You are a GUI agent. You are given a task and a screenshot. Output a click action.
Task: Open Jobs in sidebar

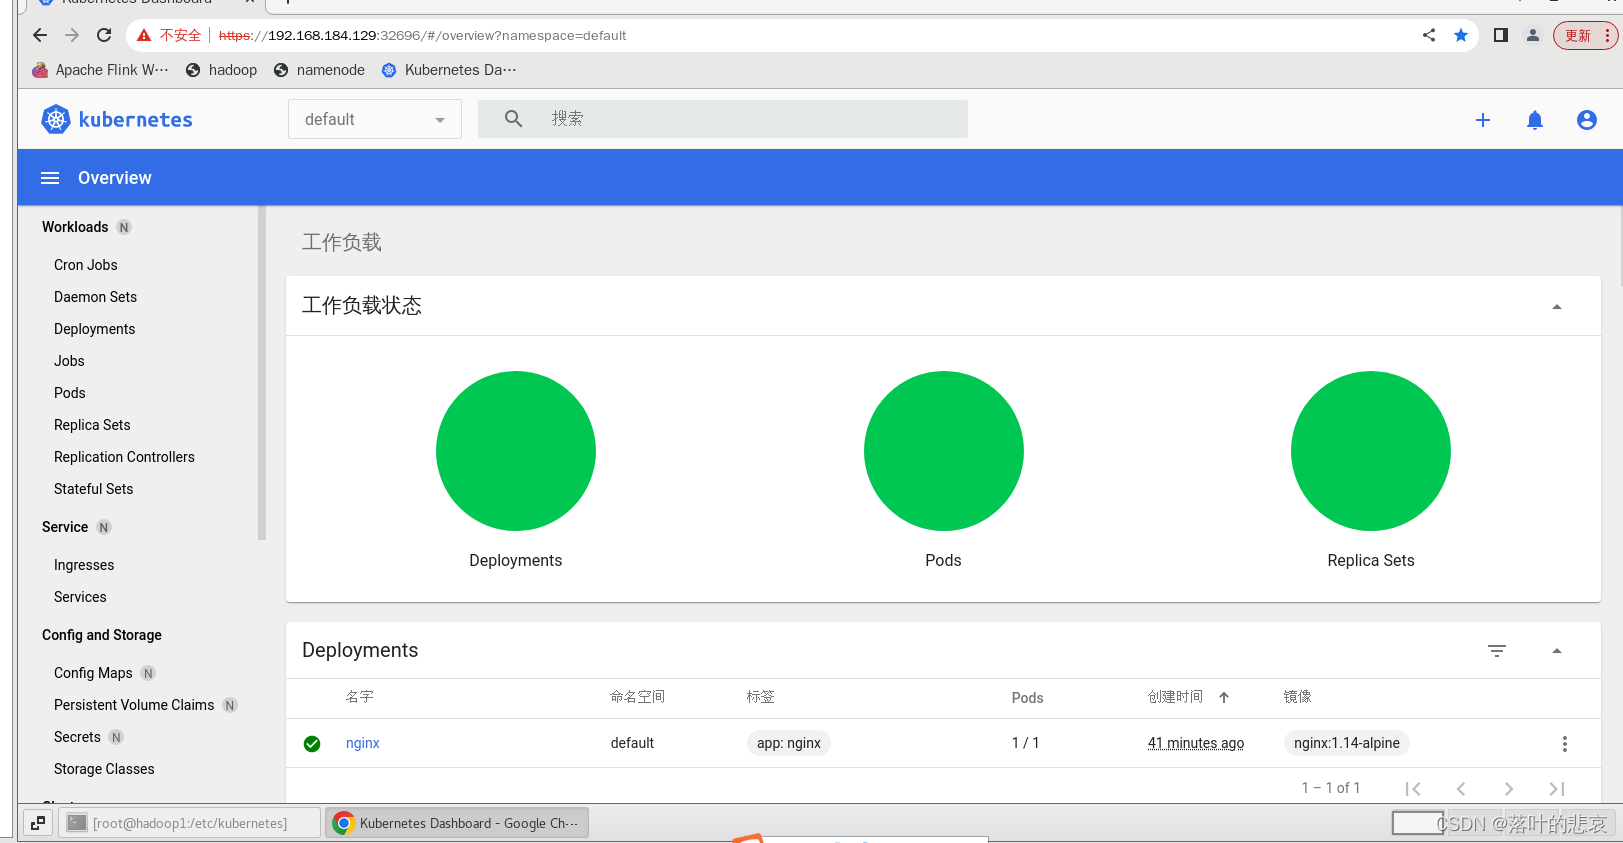click(x=69, y=361)
